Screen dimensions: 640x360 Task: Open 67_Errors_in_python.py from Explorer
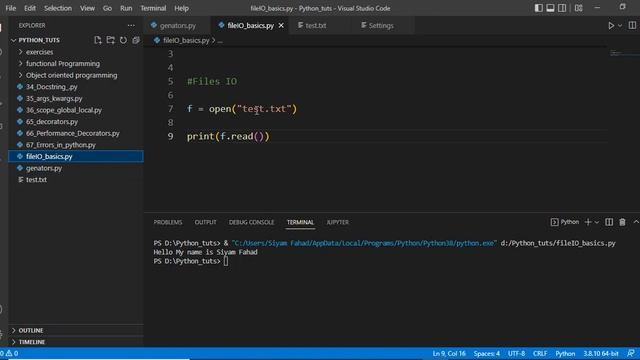pyautogui.click(x=76, y=145)
